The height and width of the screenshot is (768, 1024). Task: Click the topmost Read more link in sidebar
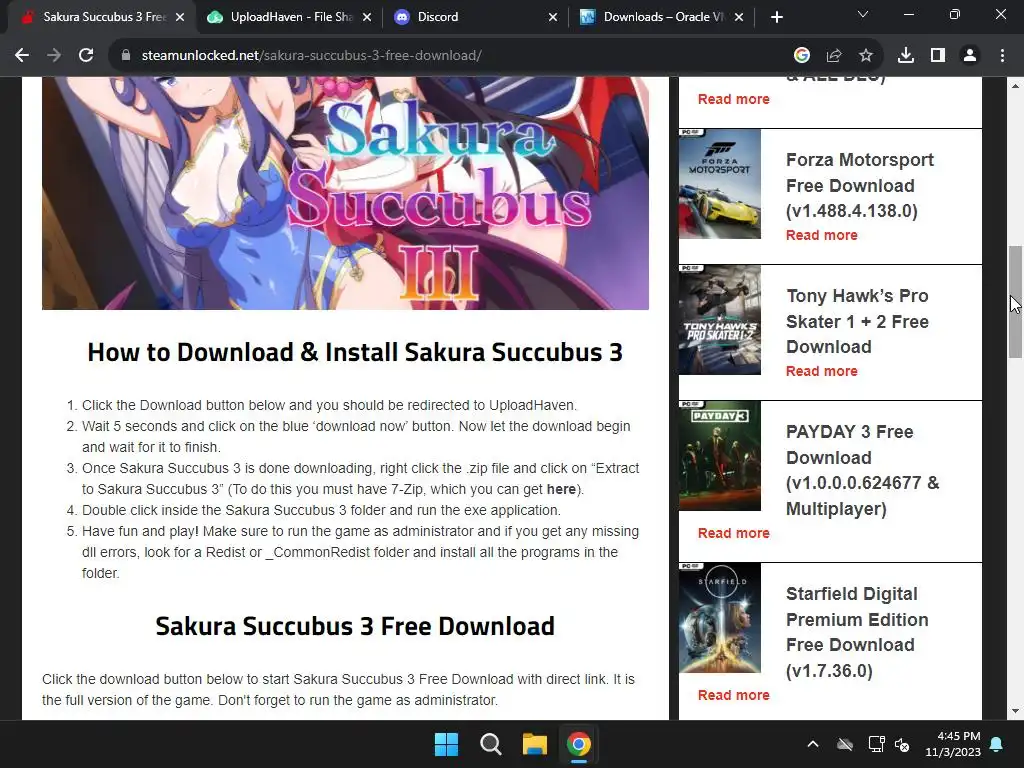(x=733, y=99)
